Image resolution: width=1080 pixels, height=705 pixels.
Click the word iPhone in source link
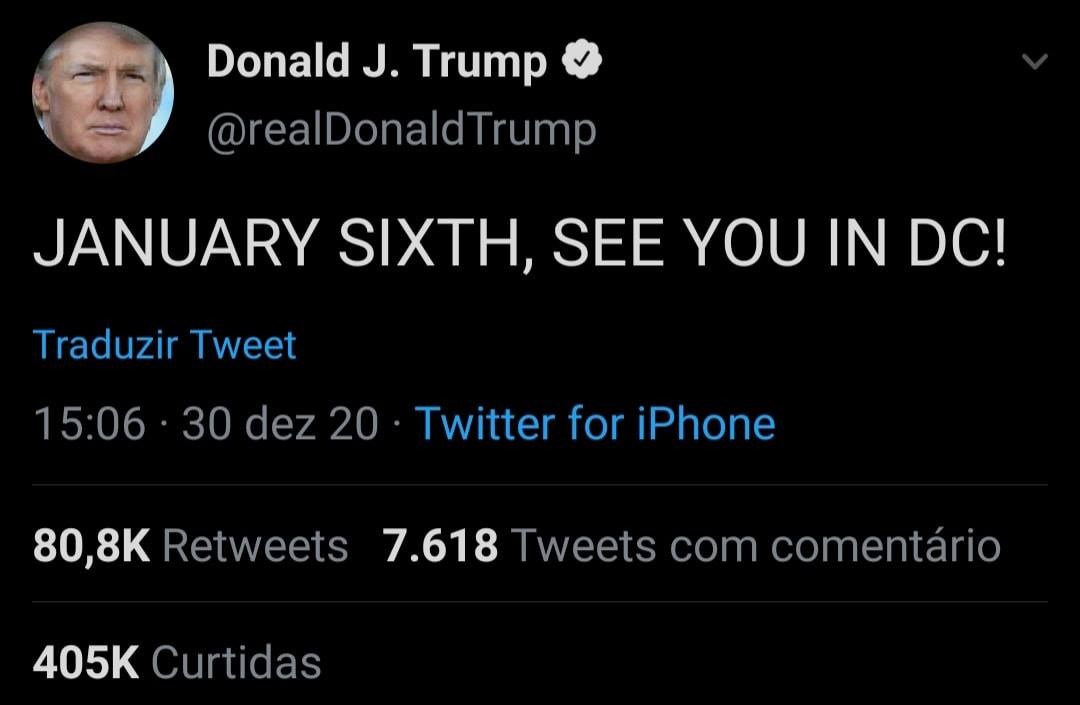pyautogui.click(x=706, y=424)
